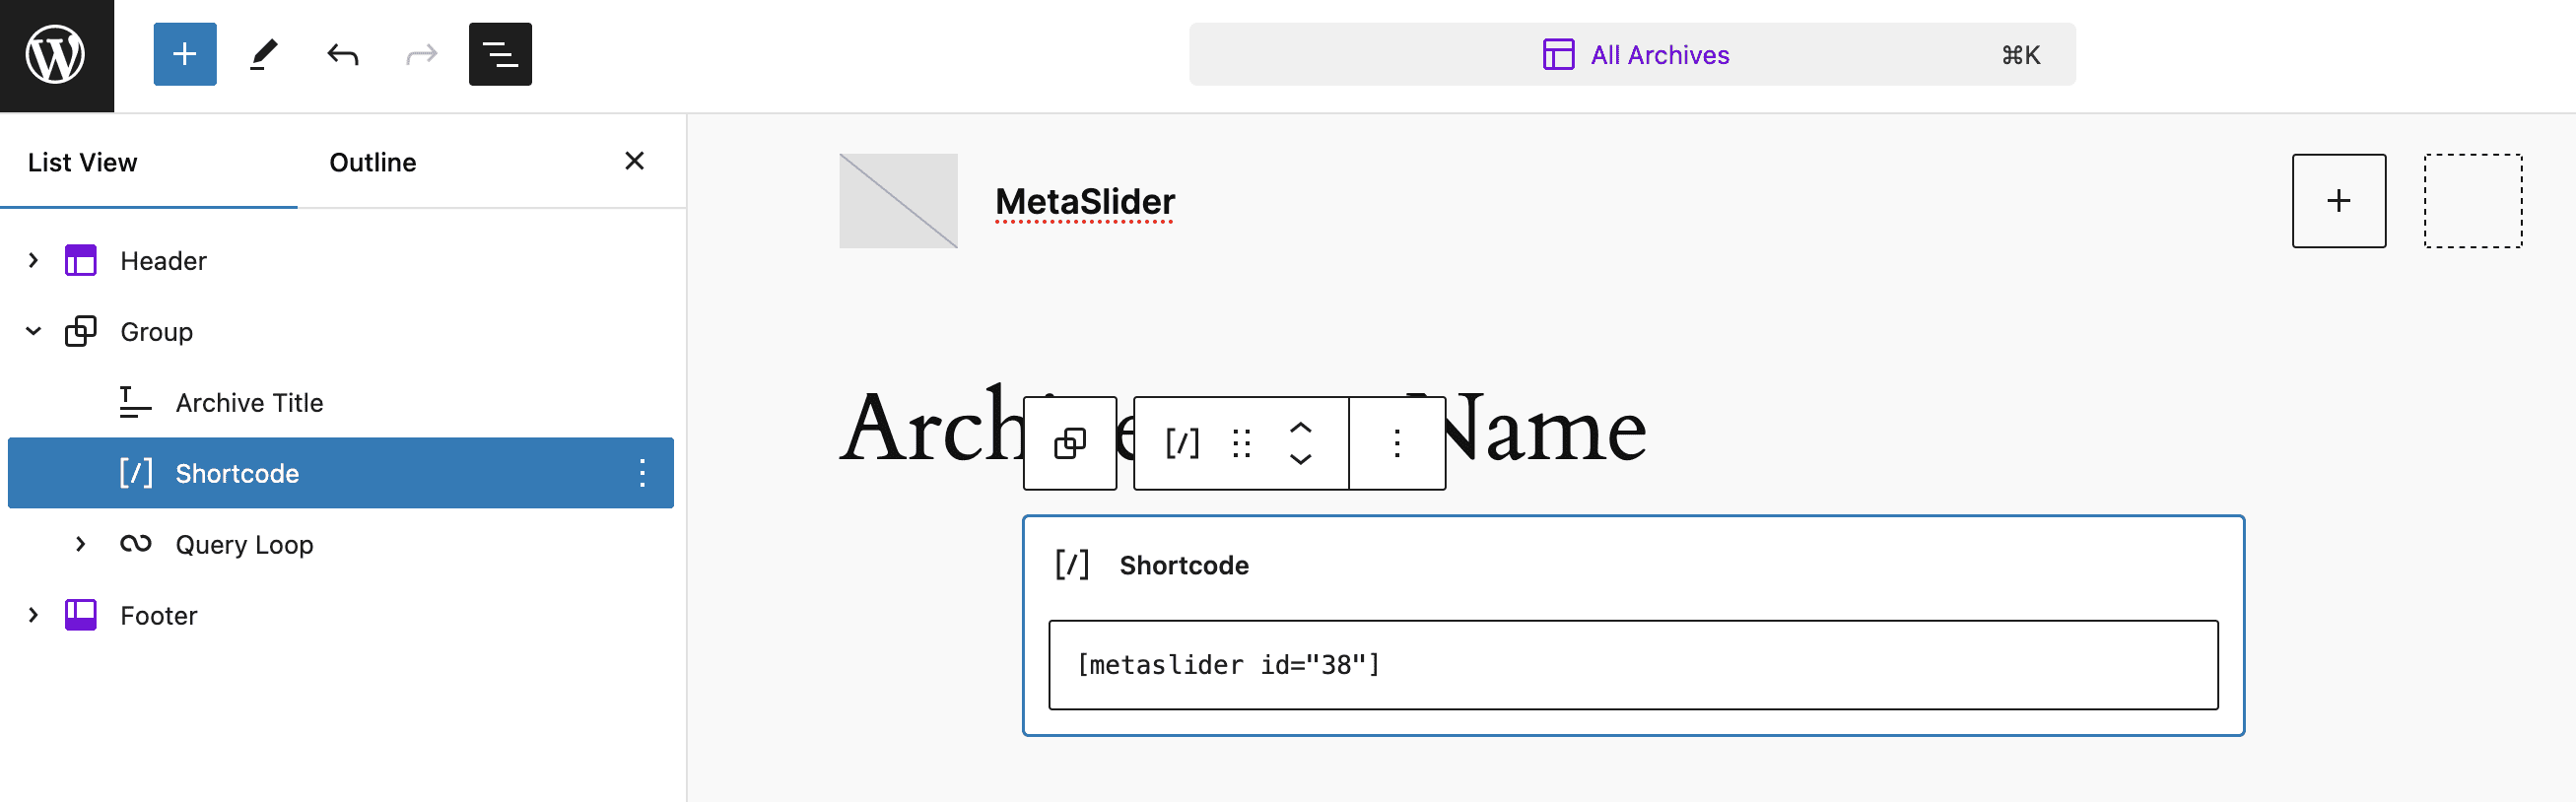Click the block drag handle

click(x=1241, y=443)
